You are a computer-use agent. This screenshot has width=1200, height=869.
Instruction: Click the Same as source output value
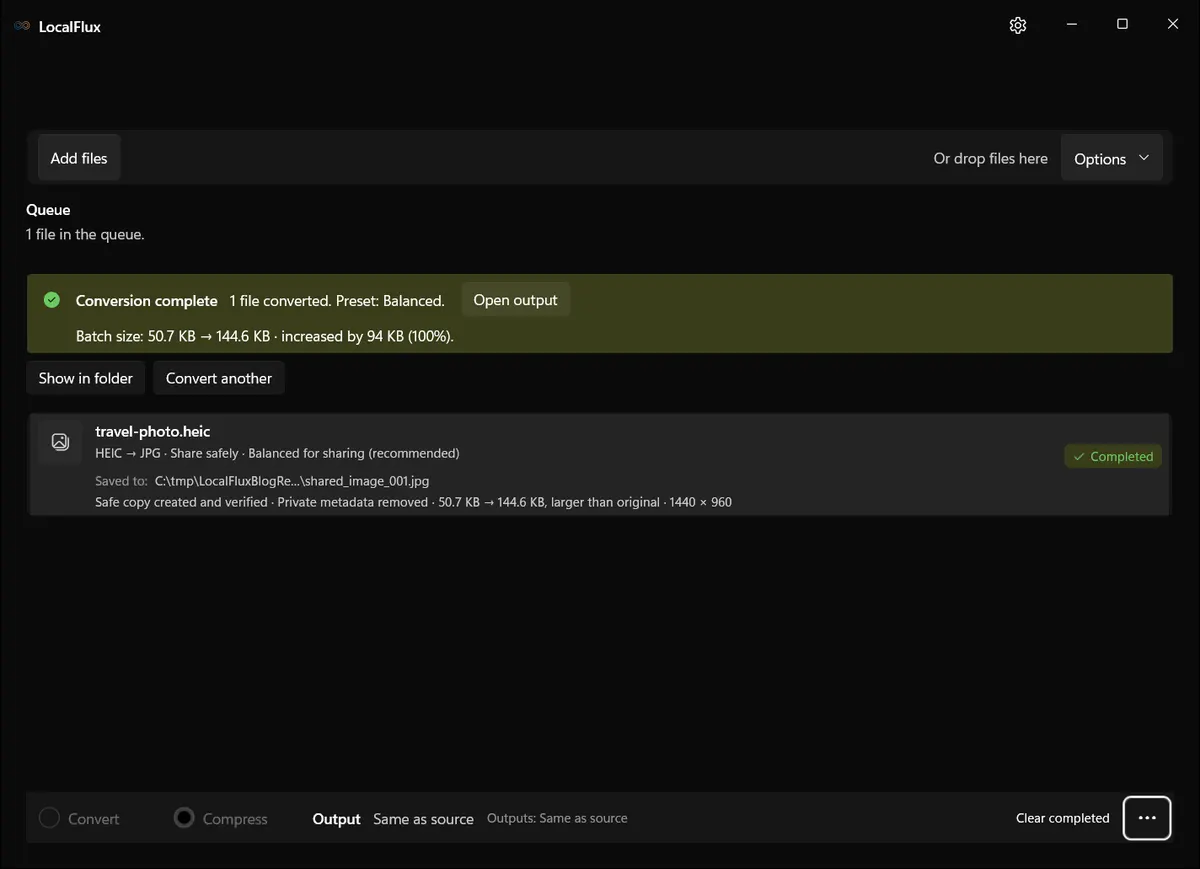tap(423, 819)
